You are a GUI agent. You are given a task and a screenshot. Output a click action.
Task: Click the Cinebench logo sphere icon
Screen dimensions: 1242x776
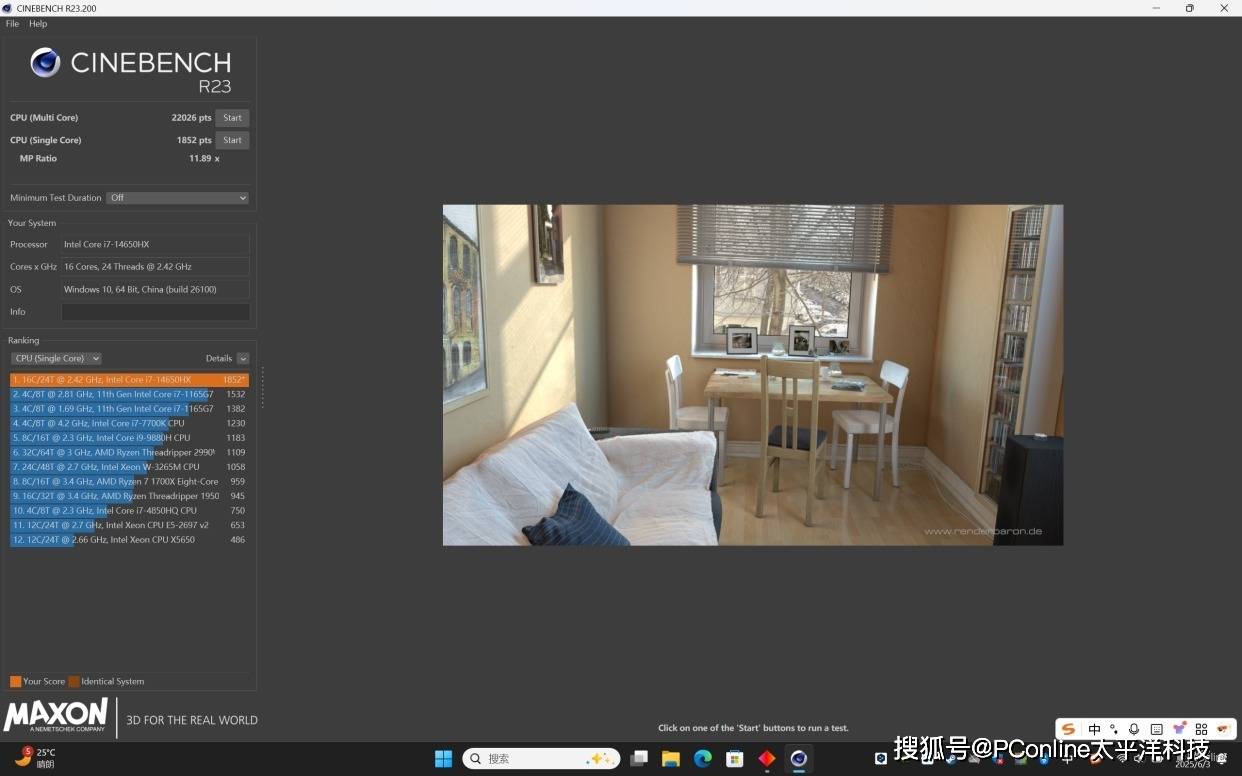coord(45,63)
